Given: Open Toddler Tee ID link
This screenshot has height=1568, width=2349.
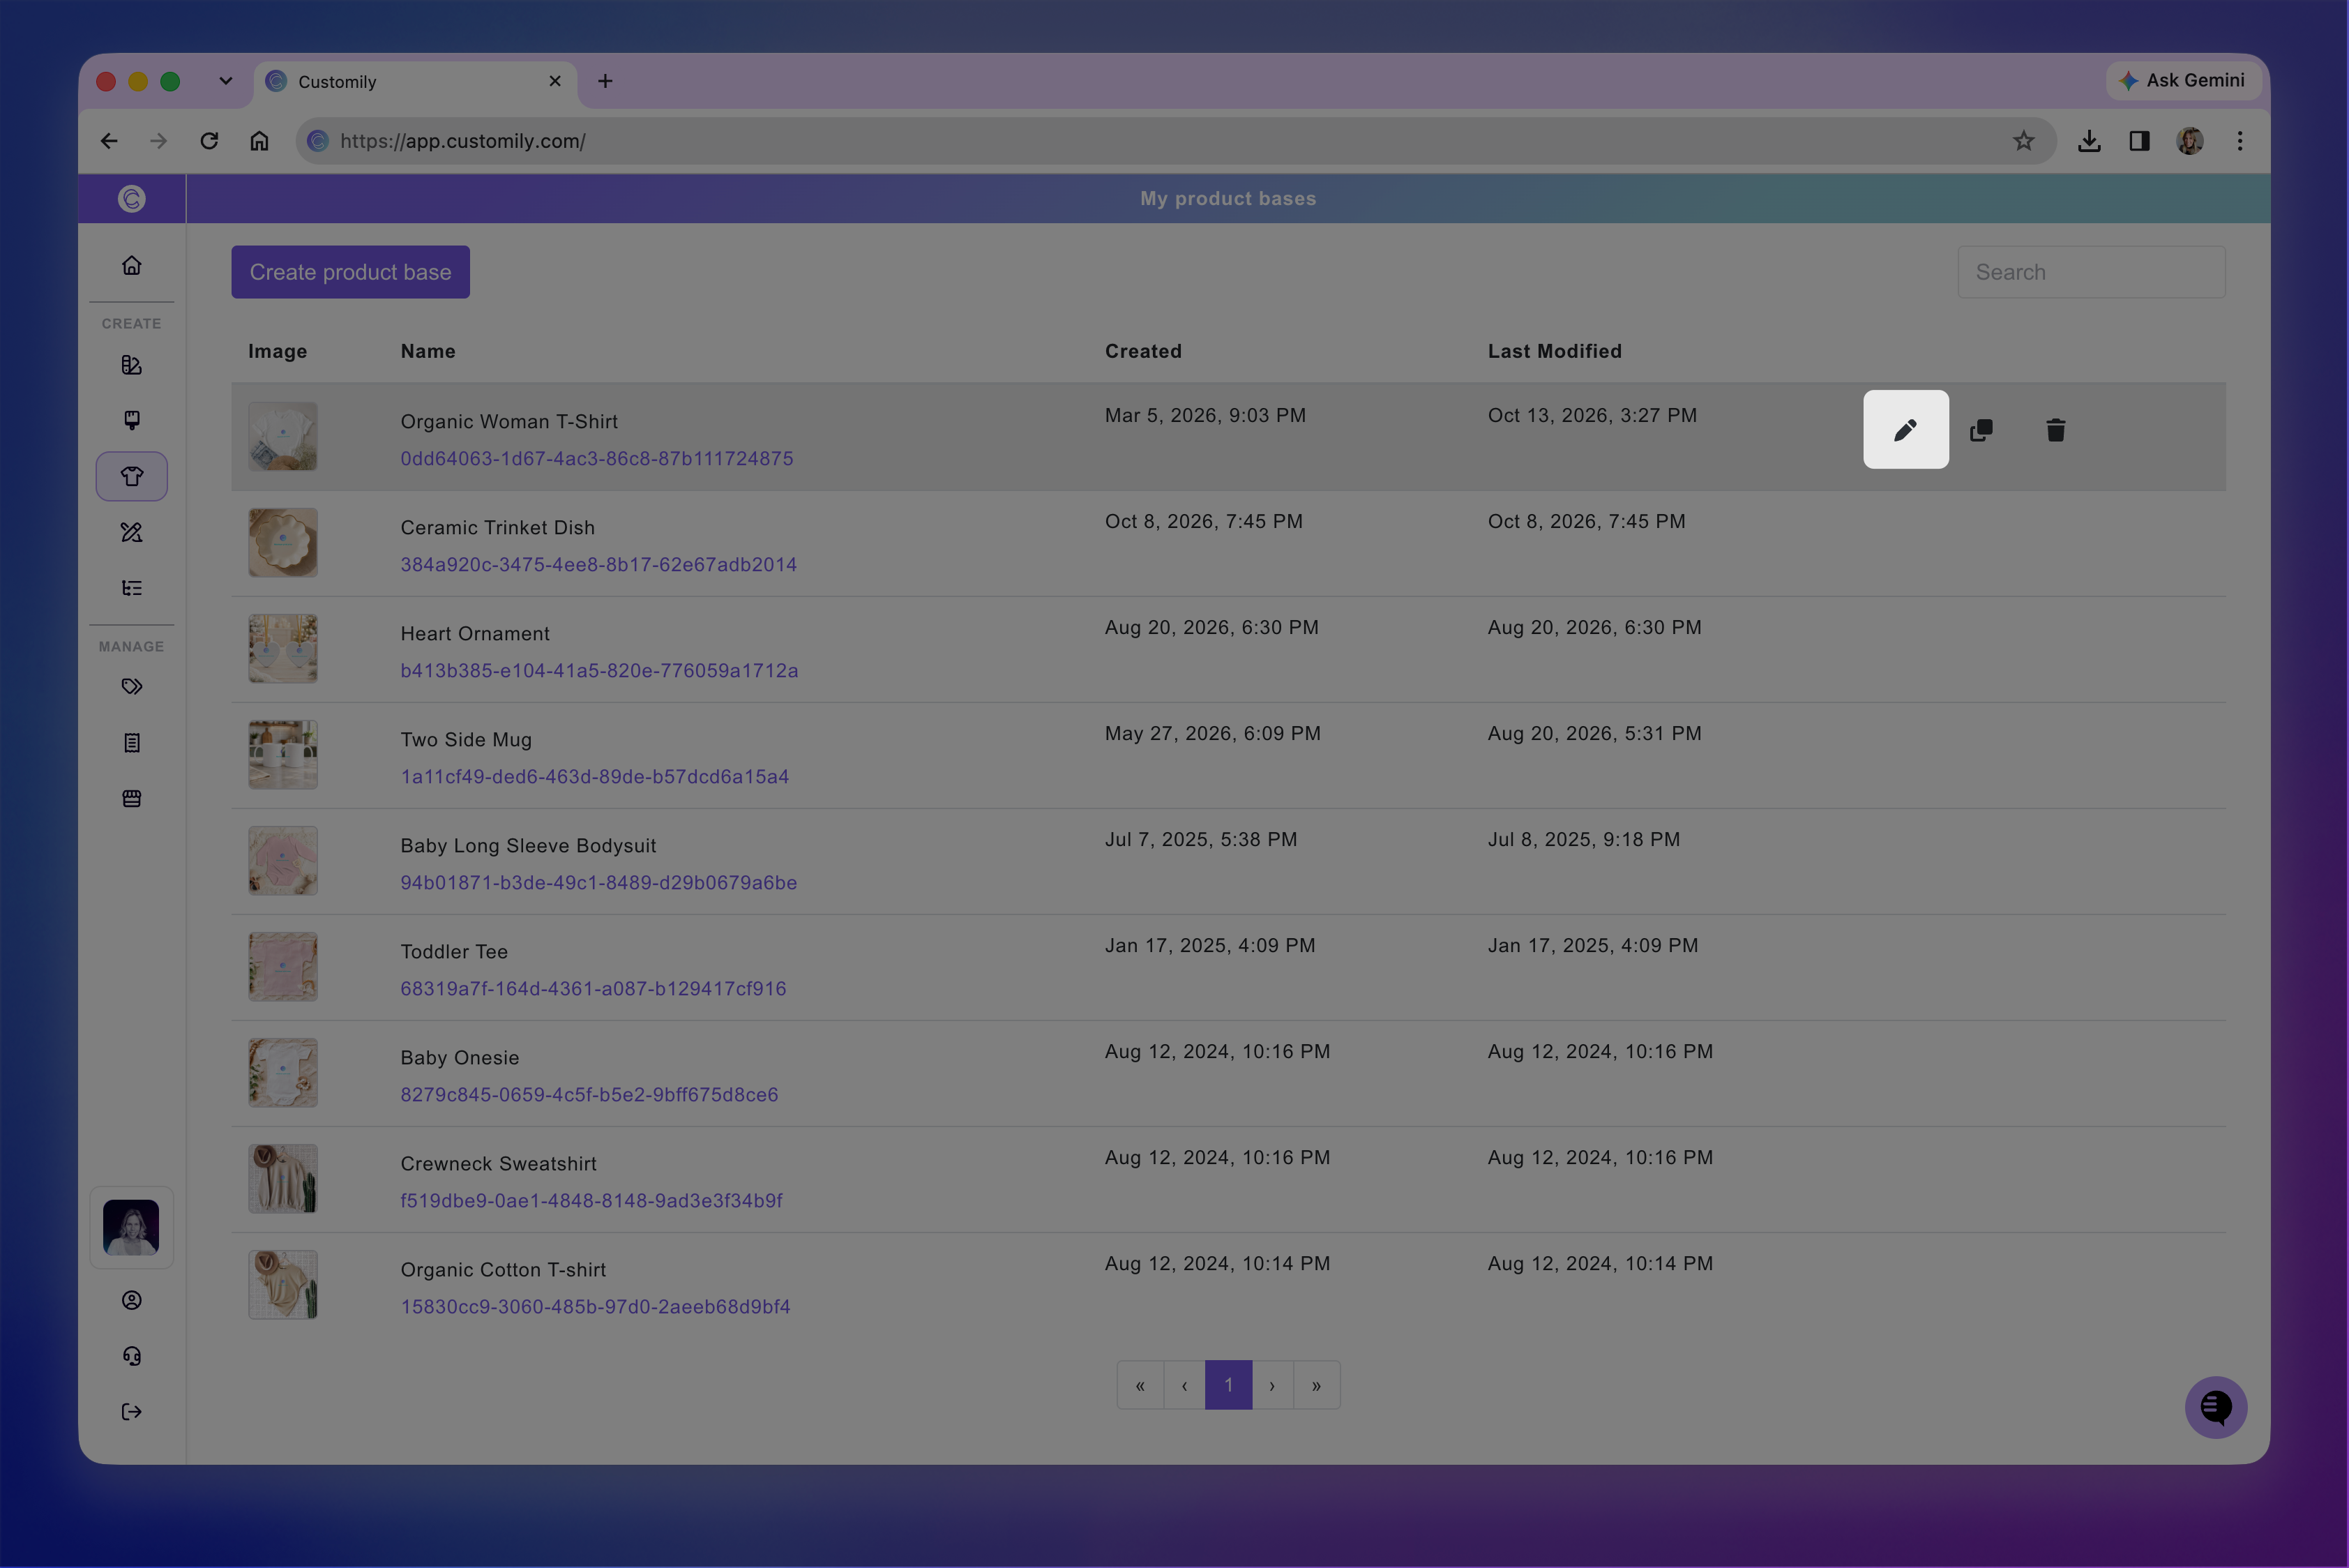Looking at the screenshot, I should pyautogui.click(x=593, y=988).
